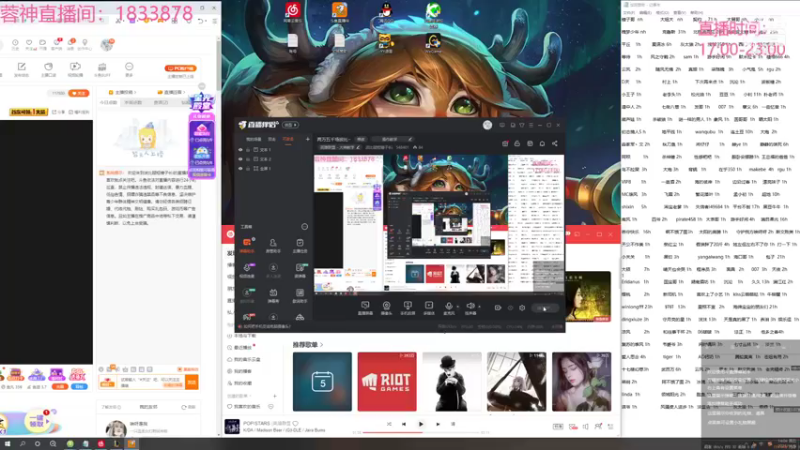Image resolution: width=800 pixels, height=450 pixels.
Task: Open the Chaplin black-and-white playlist cover
Action: pyautogui.click(x=452, y=382)
